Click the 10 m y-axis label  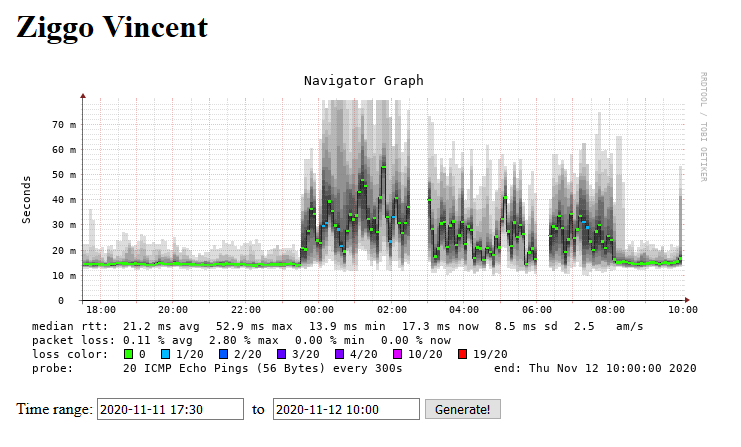click(64, 275)
